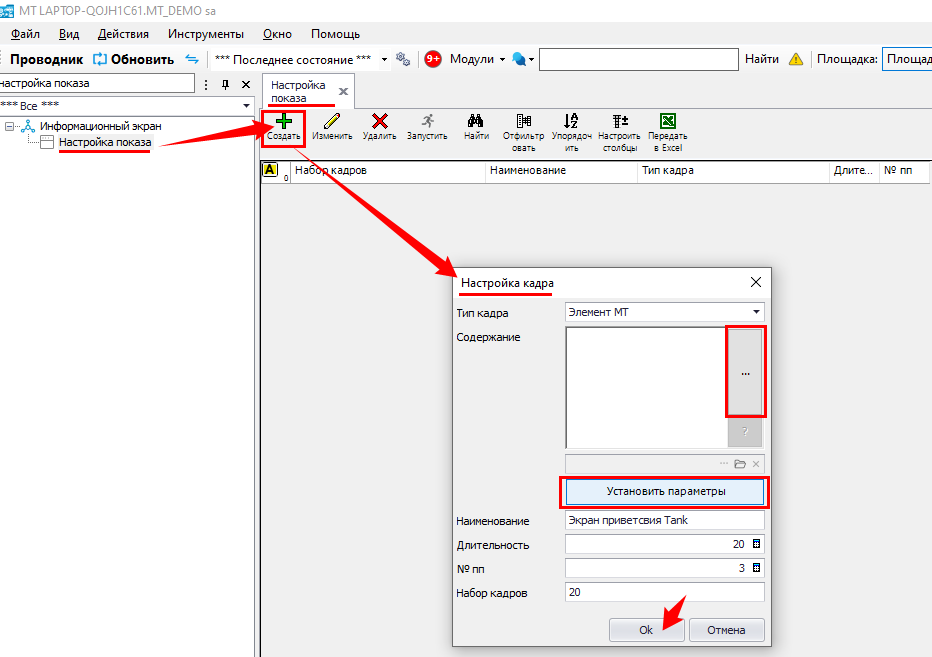
Task: Click the Упорядочить sort icon
Action: 571,122
